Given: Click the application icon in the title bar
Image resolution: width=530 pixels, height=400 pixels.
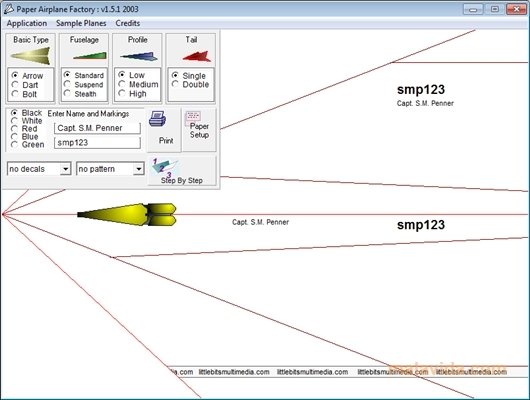Looking at the screenshot, I should 8,9.
